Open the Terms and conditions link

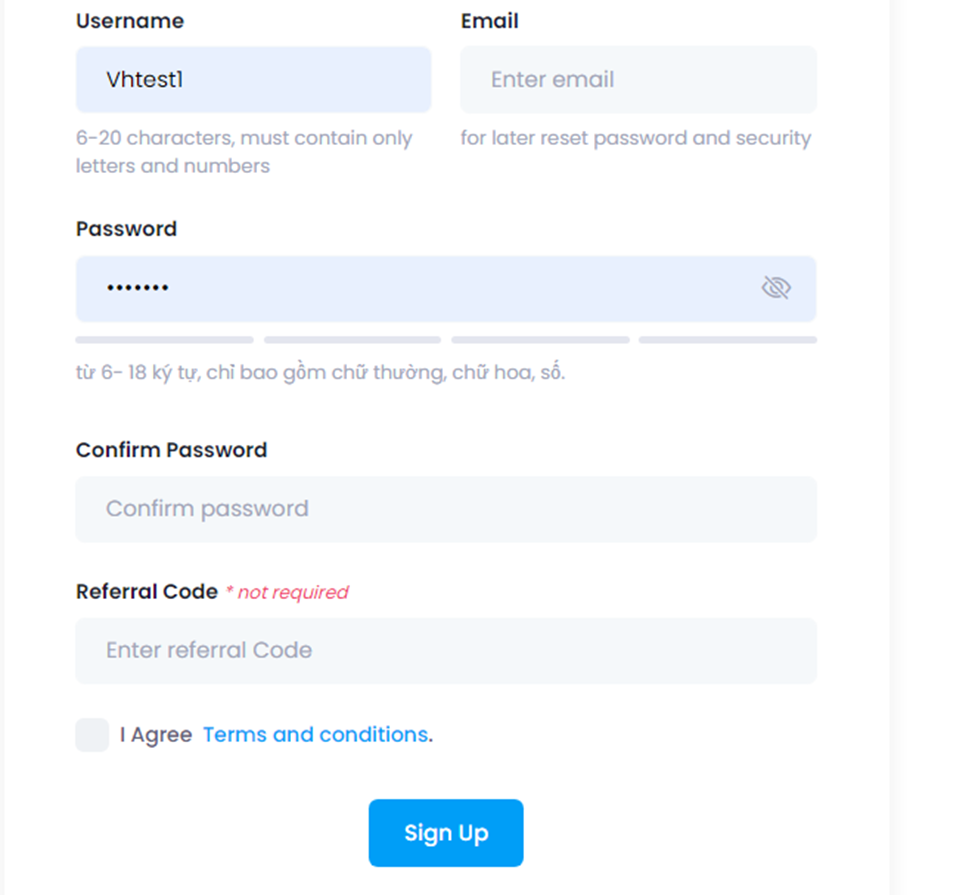pos(316,735)
